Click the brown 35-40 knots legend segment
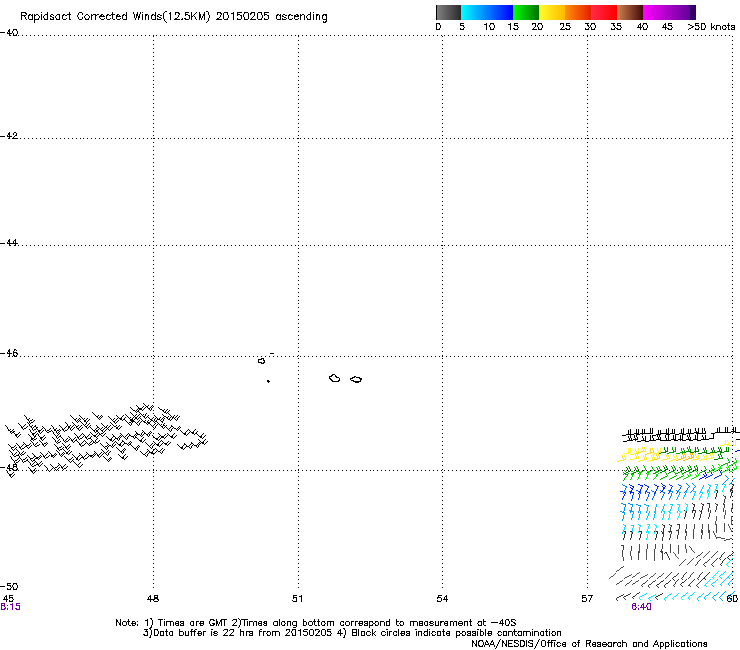Image resolution: width=740 pixels, height=650 pixels. [x=630, y=12]
